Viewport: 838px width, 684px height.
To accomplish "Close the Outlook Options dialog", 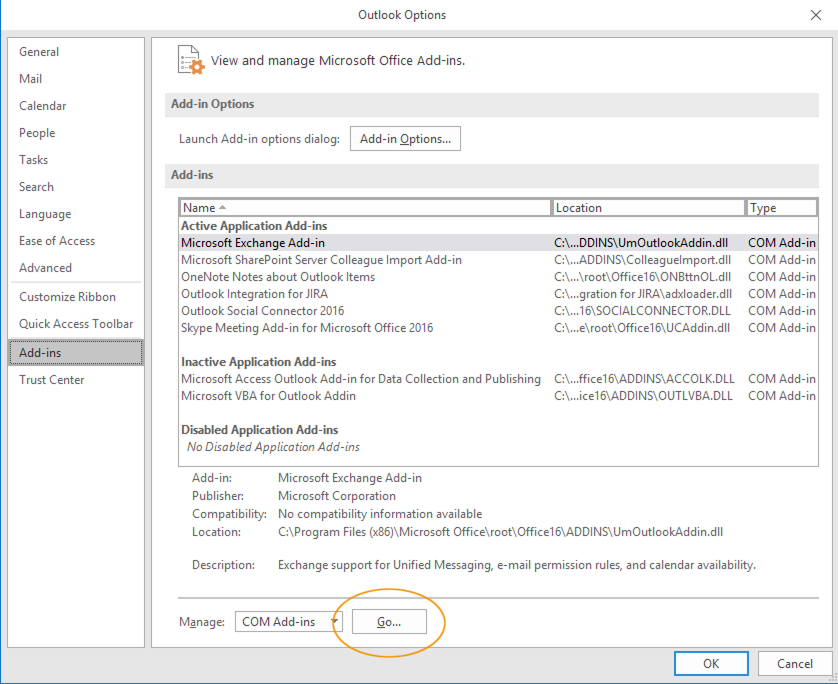I will [815, 15].
